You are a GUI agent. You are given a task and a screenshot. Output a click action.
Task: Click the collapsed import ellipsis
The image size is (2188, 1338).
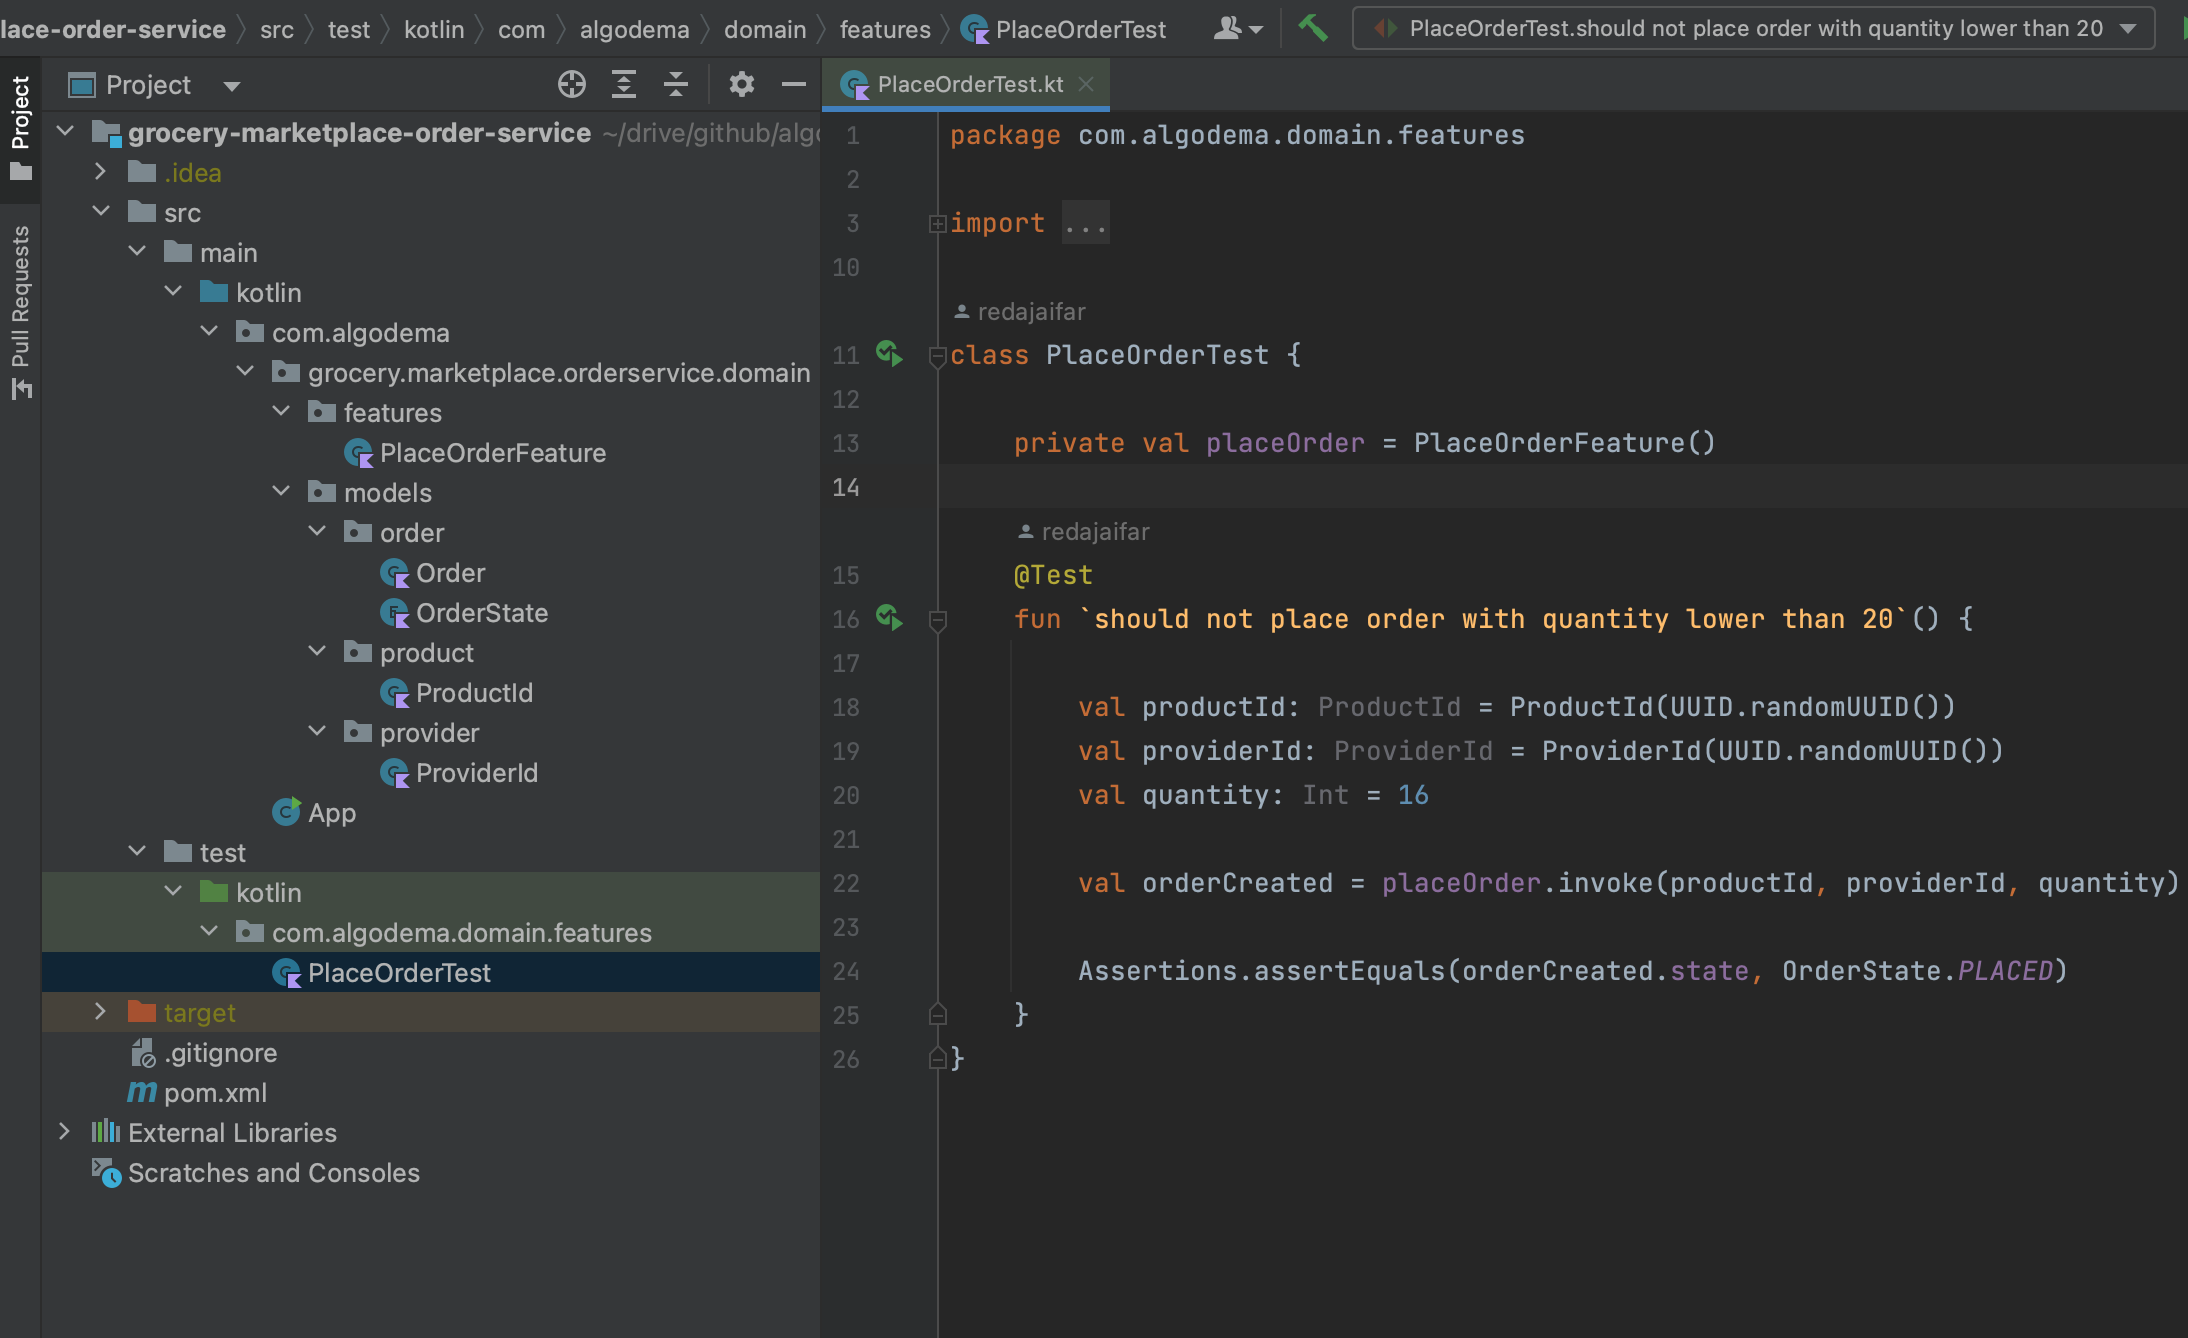[1086, 223]
